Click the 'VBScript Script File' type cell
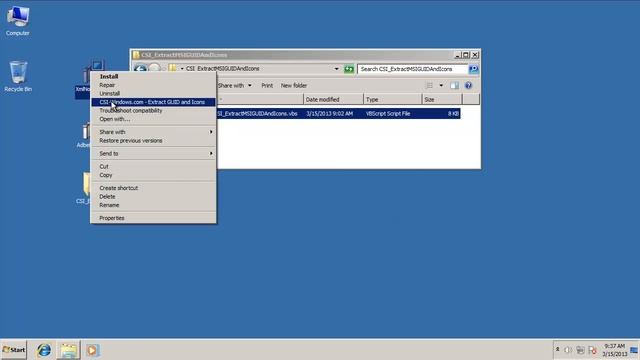Viewport: 640px width, 360px height. pos(388,113)
